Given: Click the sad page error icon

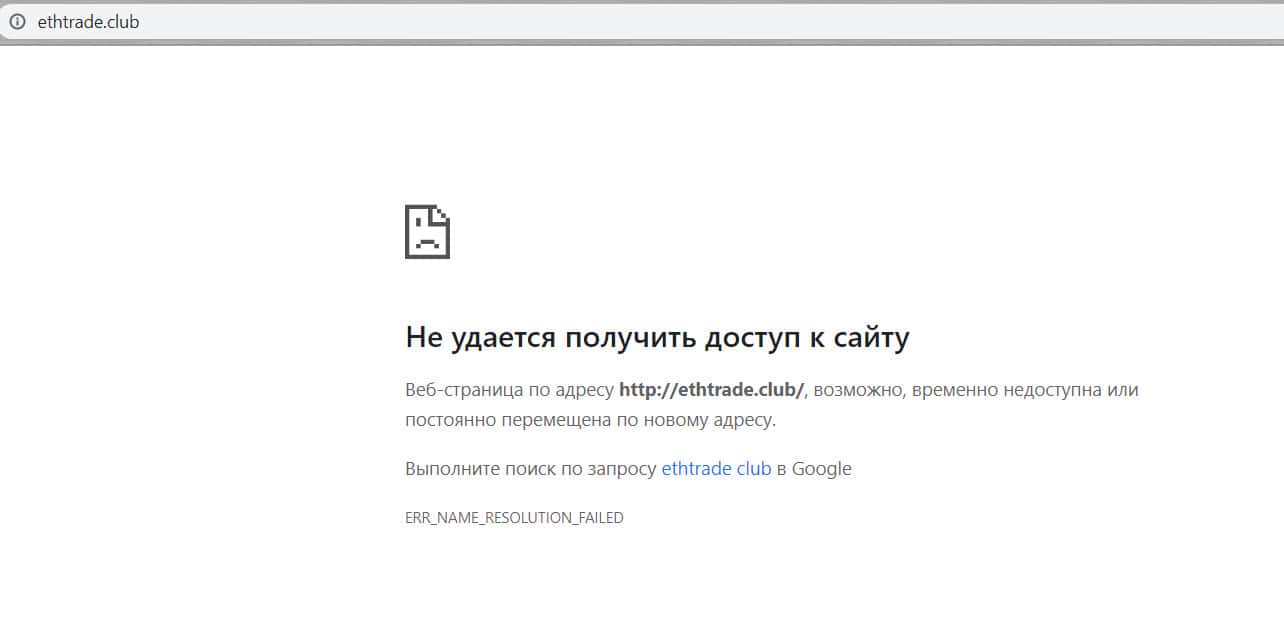Looking at the screenshot, I should [427, 231].
